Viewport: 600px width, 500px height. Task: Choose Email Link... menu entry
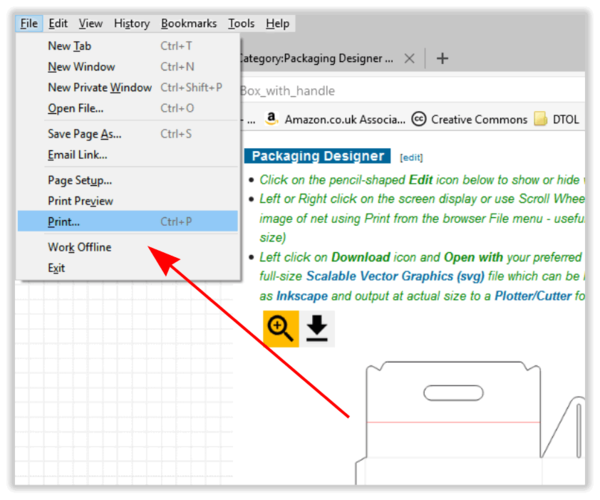(128, 155)
